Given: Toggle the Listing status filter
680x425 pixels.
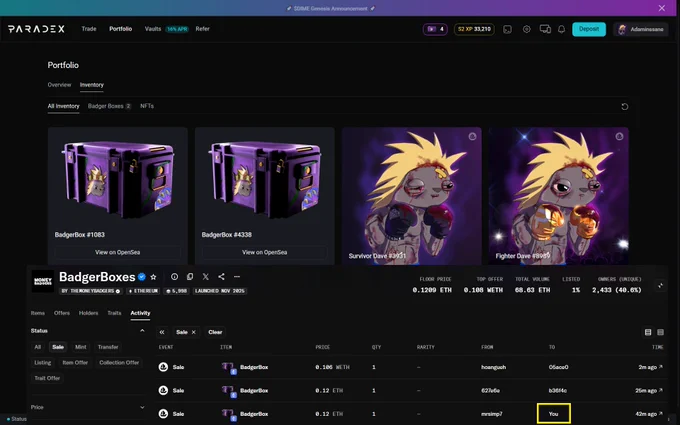Looking at the screenshot, I should [x=42, y=363].
